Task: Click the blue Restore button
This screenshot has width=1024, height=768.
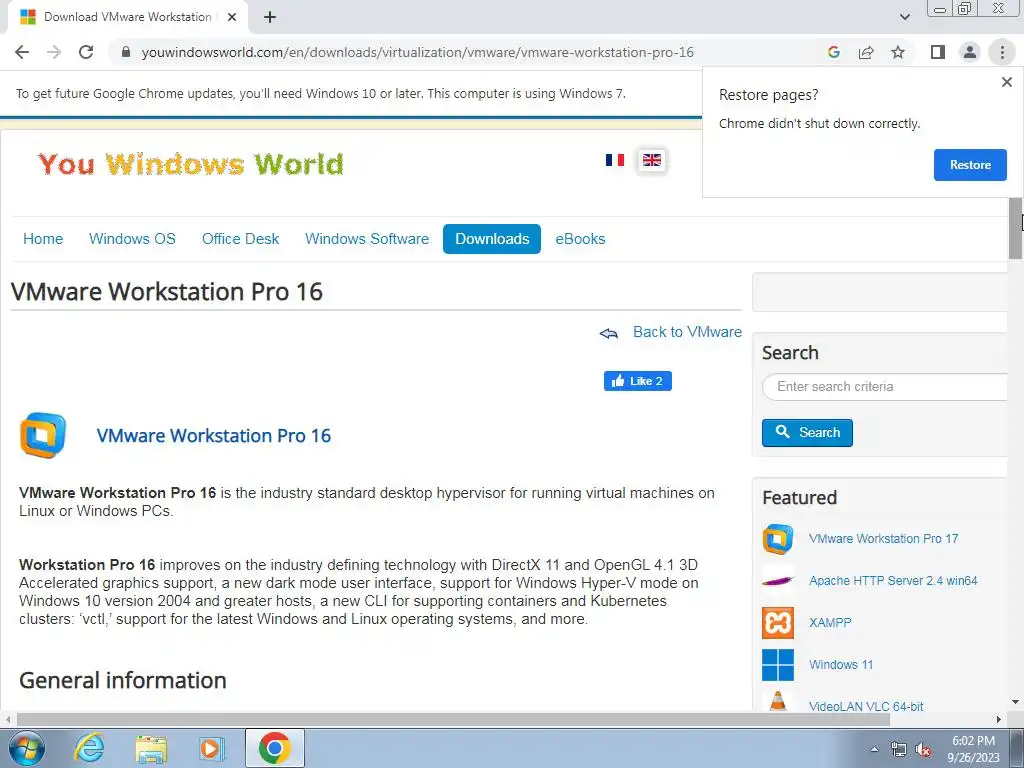Action: 970,165
